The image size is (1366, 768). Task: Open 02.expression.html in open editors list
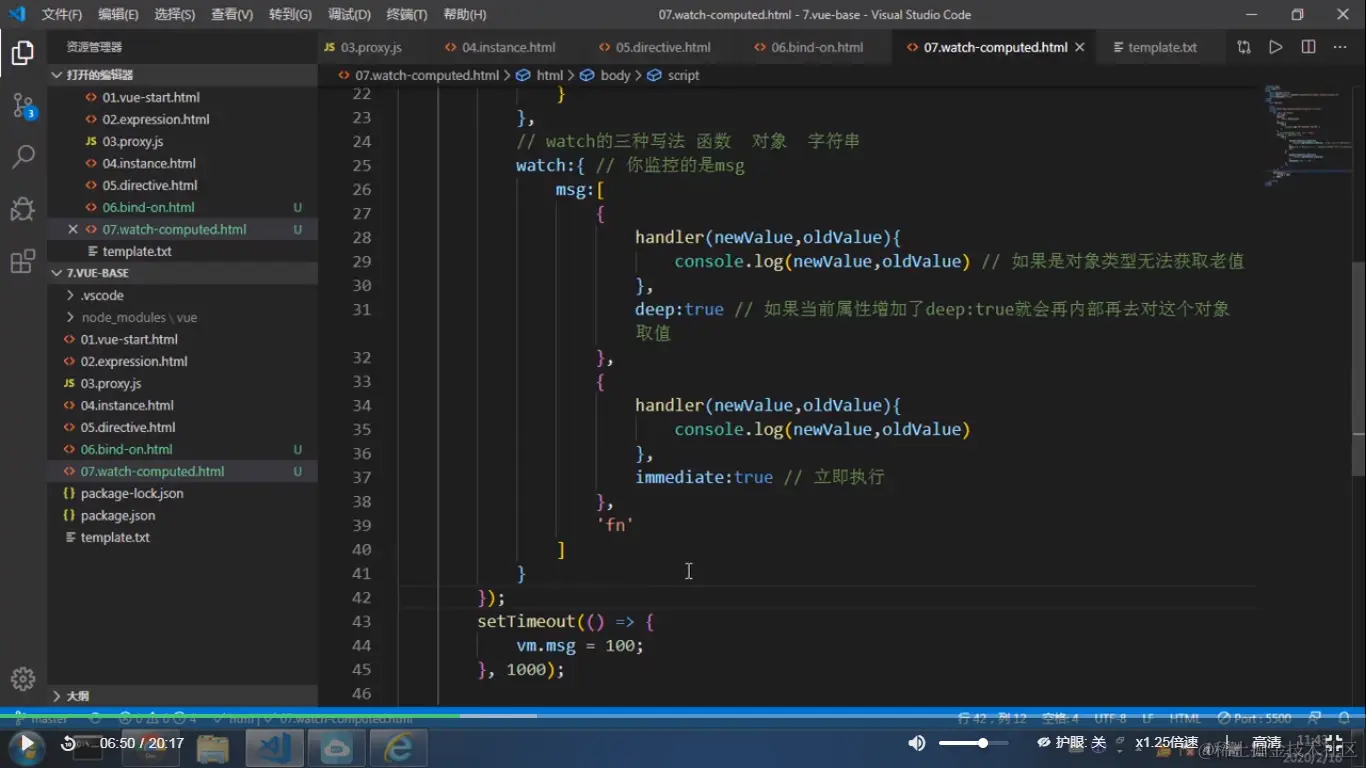(183, 119)
